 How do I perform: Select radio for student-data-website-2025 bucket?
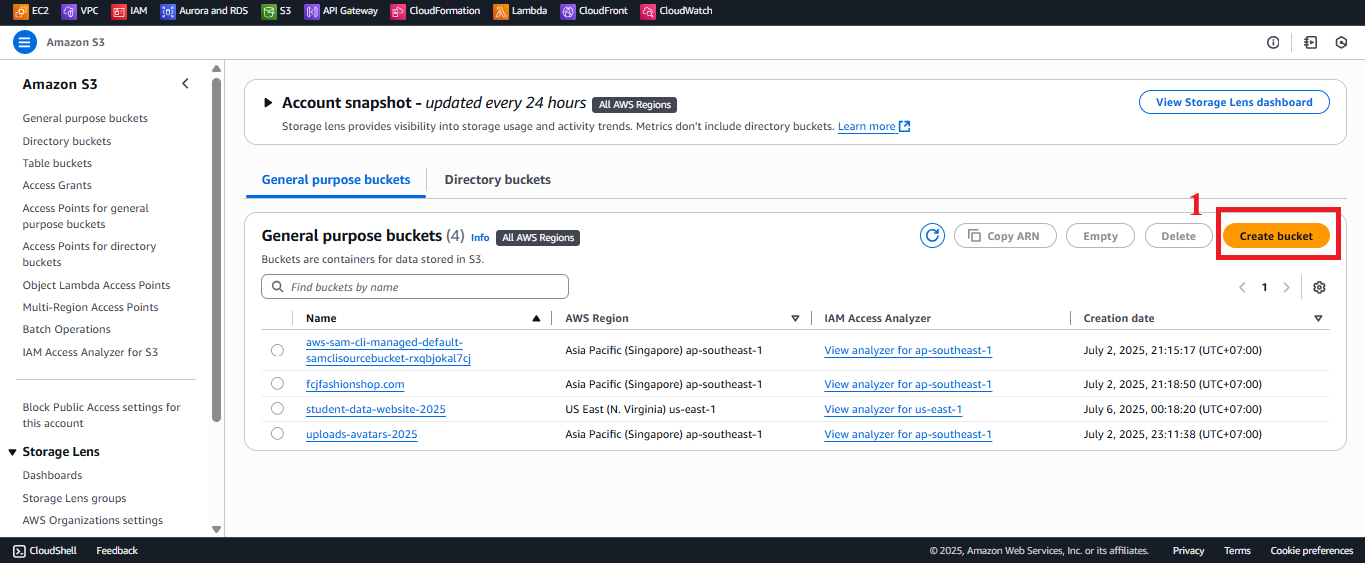[277, 409]
